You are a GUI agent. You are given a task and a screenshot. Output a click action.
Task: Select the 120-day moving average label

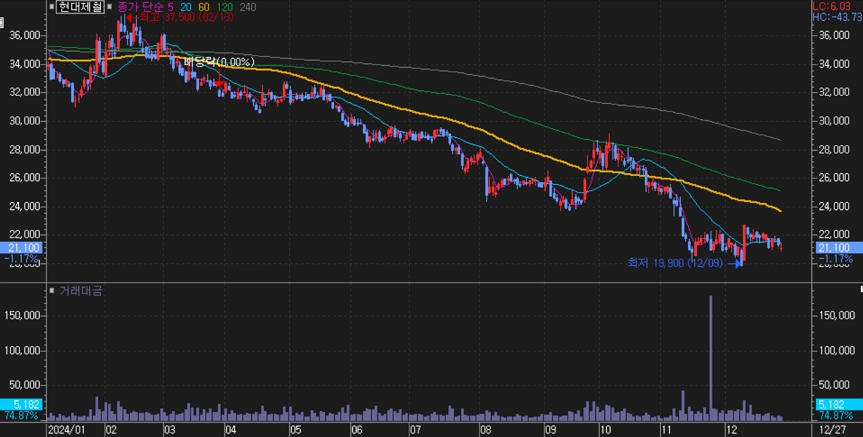pyautogui.click(x=223, y=7)
